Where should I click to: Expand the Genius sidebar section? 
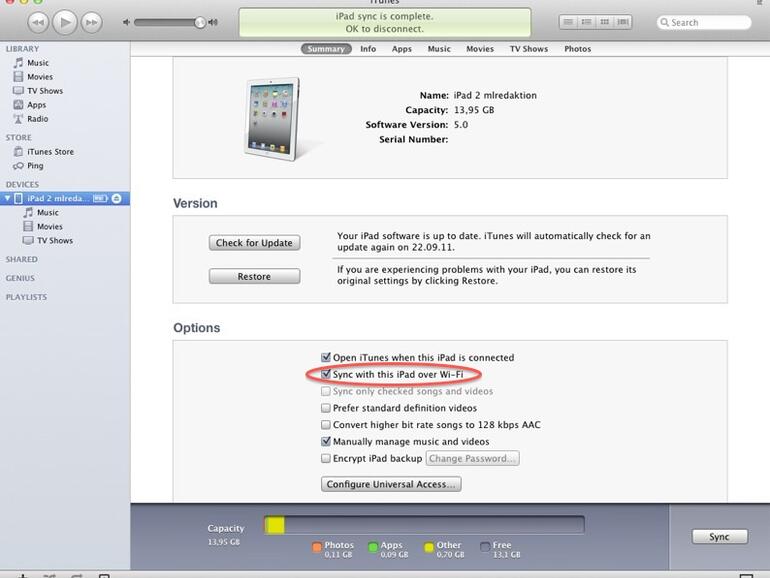point(20,278)
